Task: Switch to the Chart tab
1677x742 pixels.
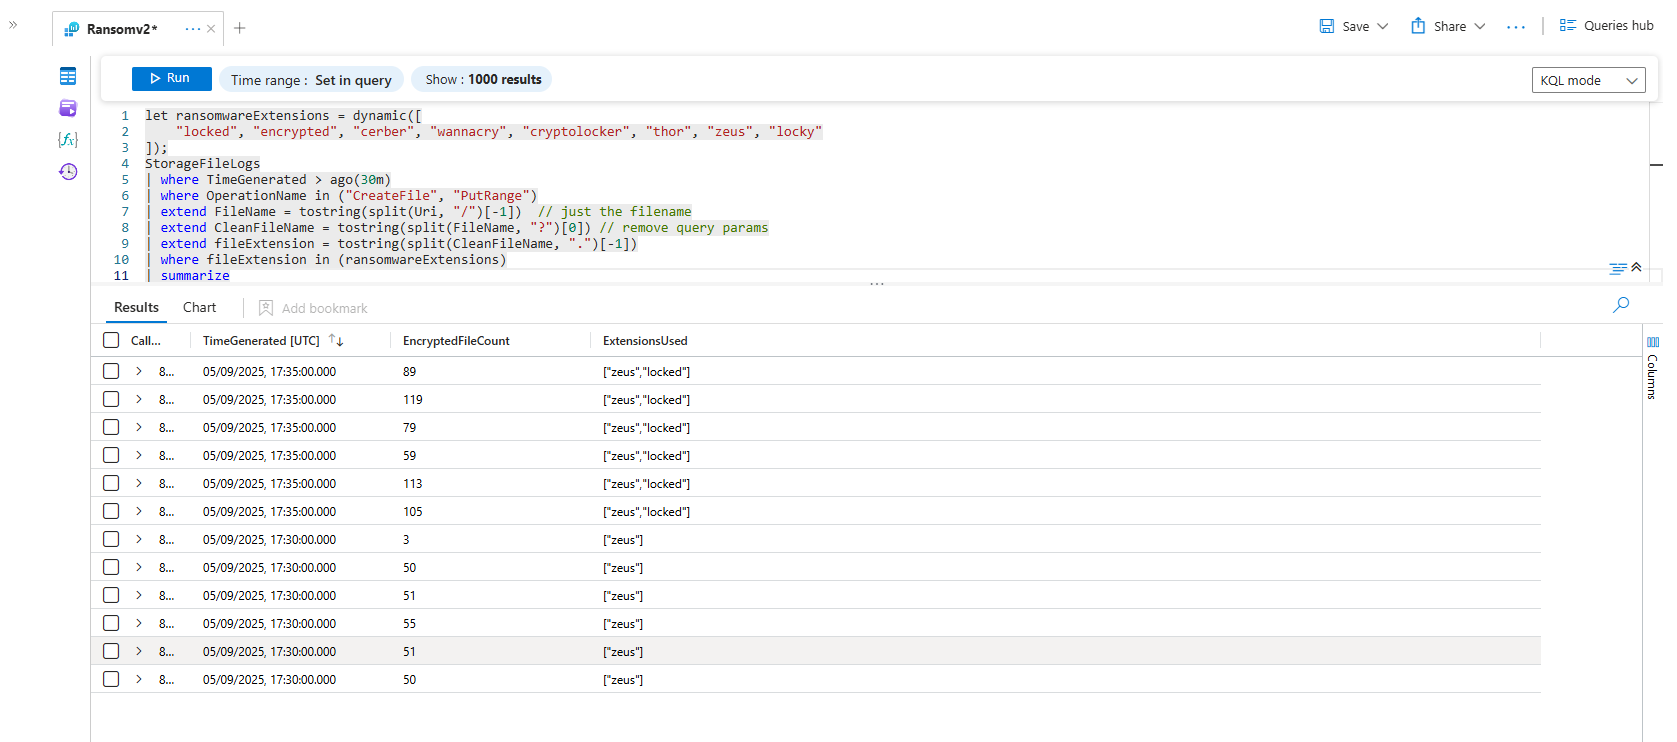Action: click(199, 307)
